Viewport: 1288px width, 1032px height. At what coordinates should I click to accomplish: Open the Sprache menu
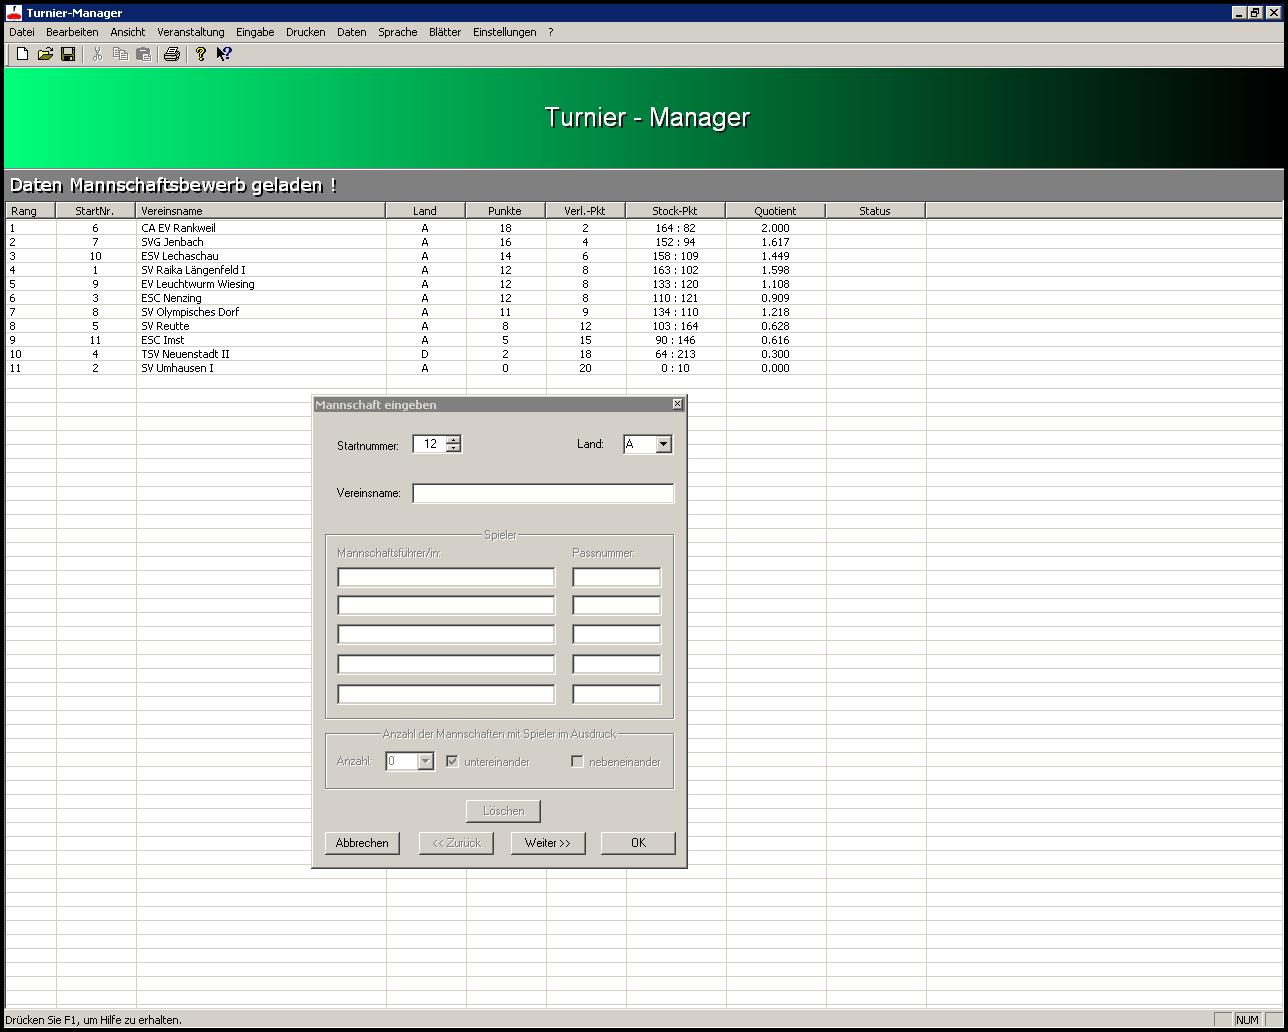[x=398, y=32]
